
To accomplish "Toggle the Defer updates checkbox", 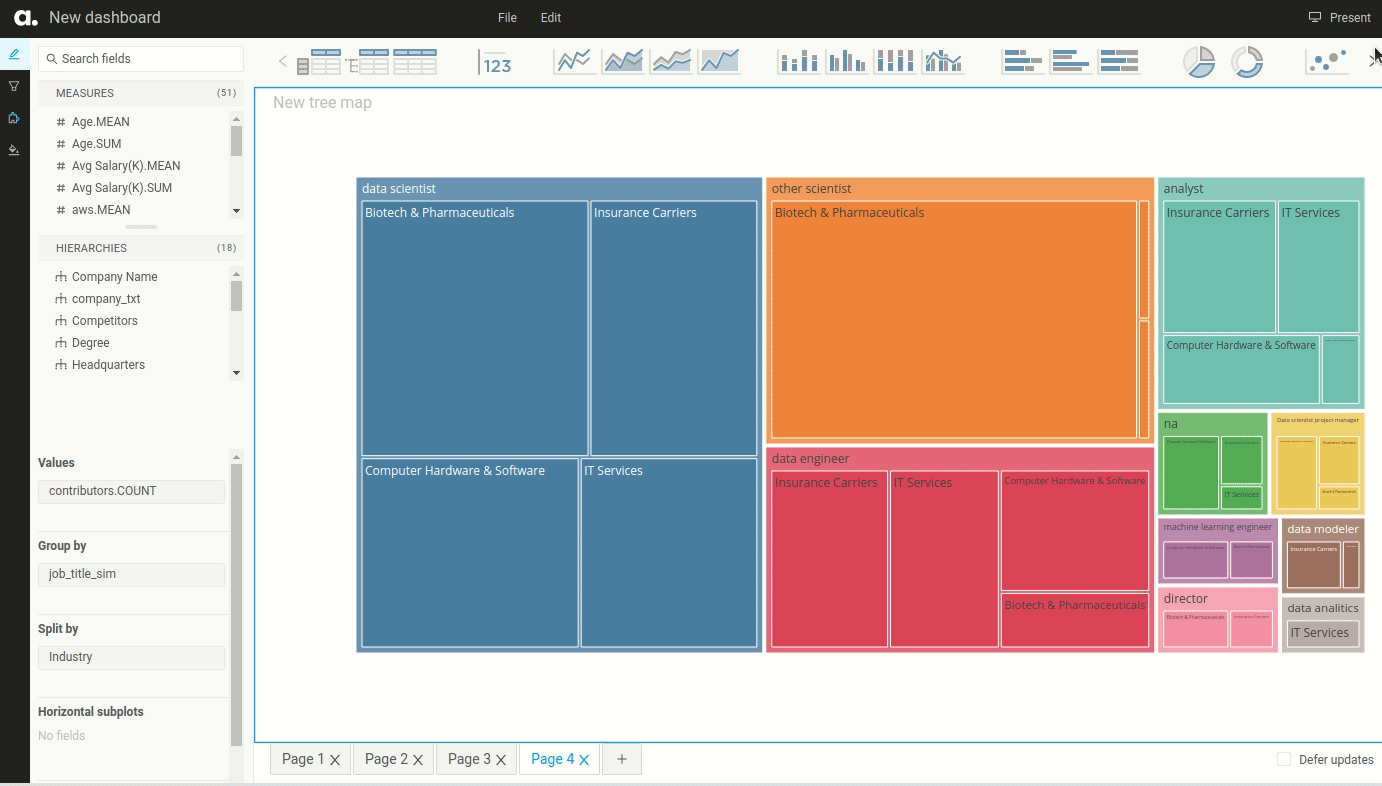I will [1284, 760].
